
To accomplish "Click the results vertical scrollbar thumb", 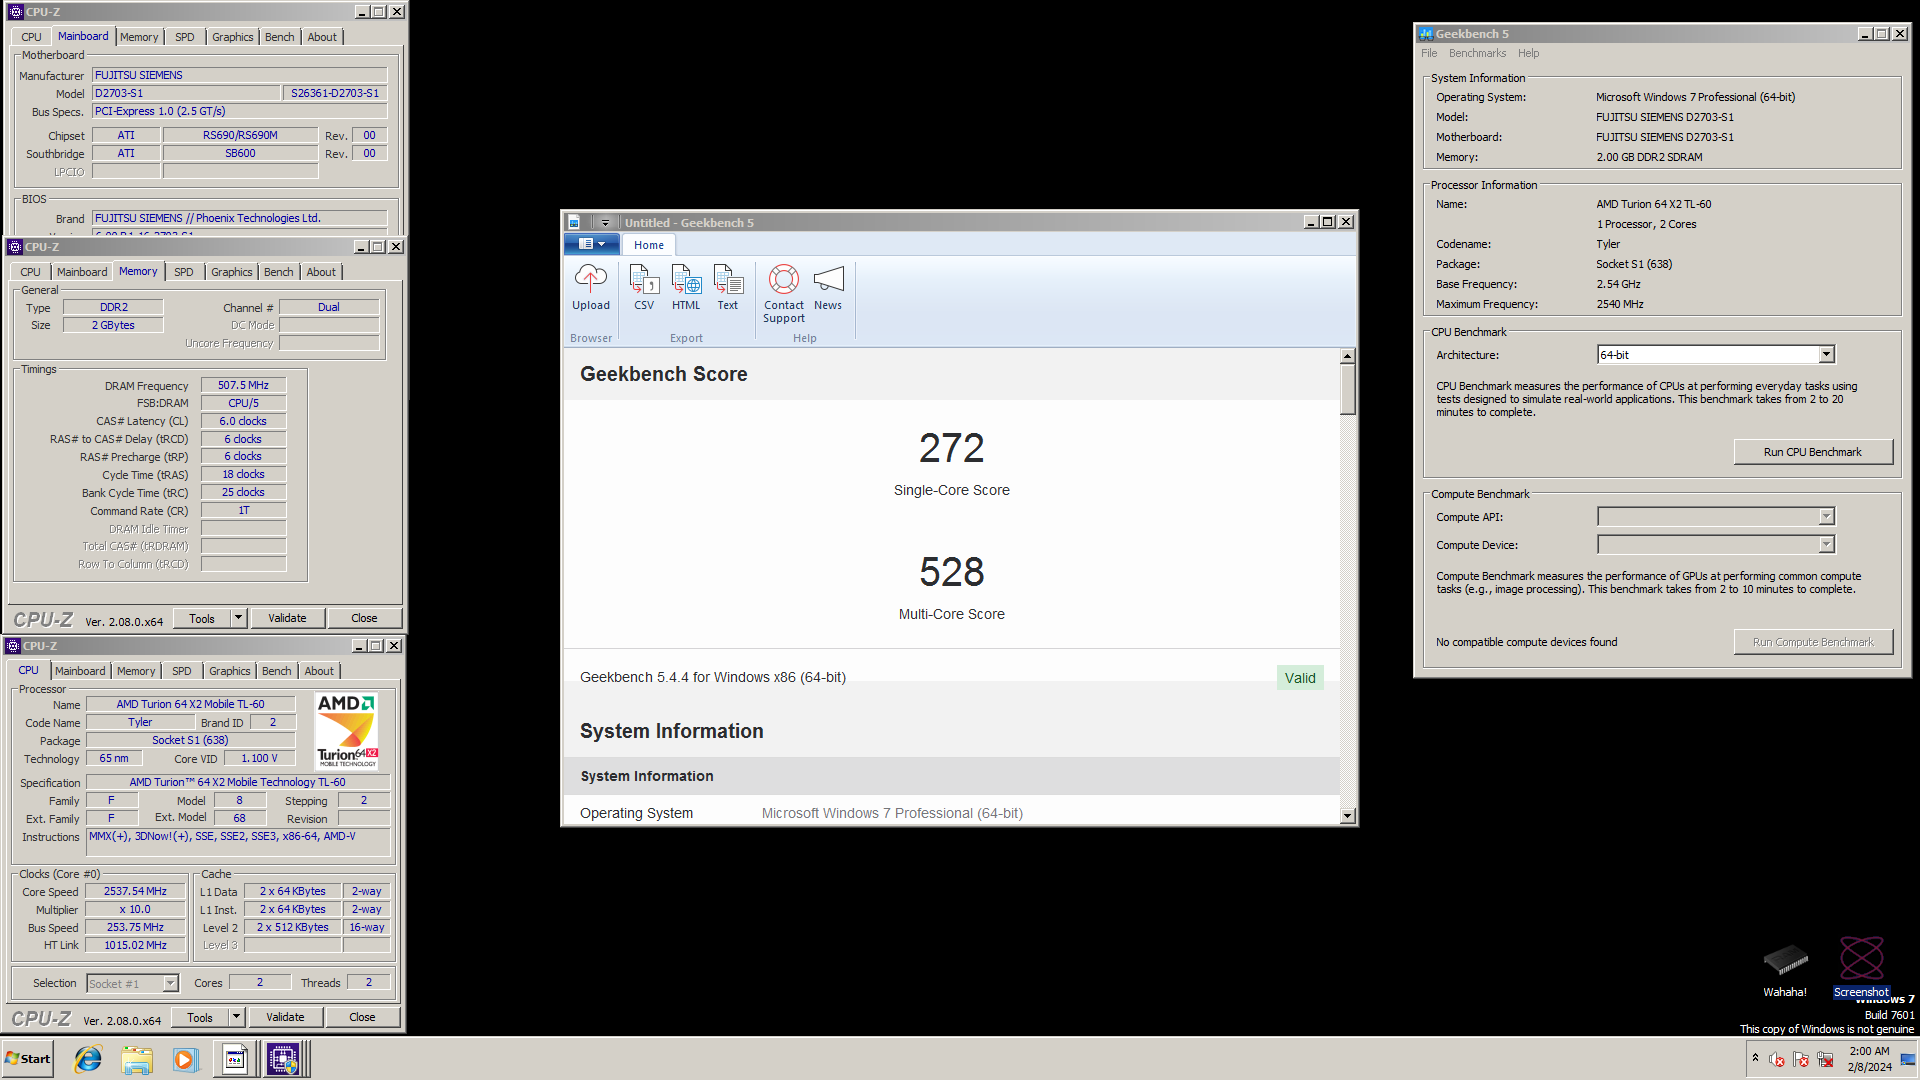I will (x=1348, y=389).
